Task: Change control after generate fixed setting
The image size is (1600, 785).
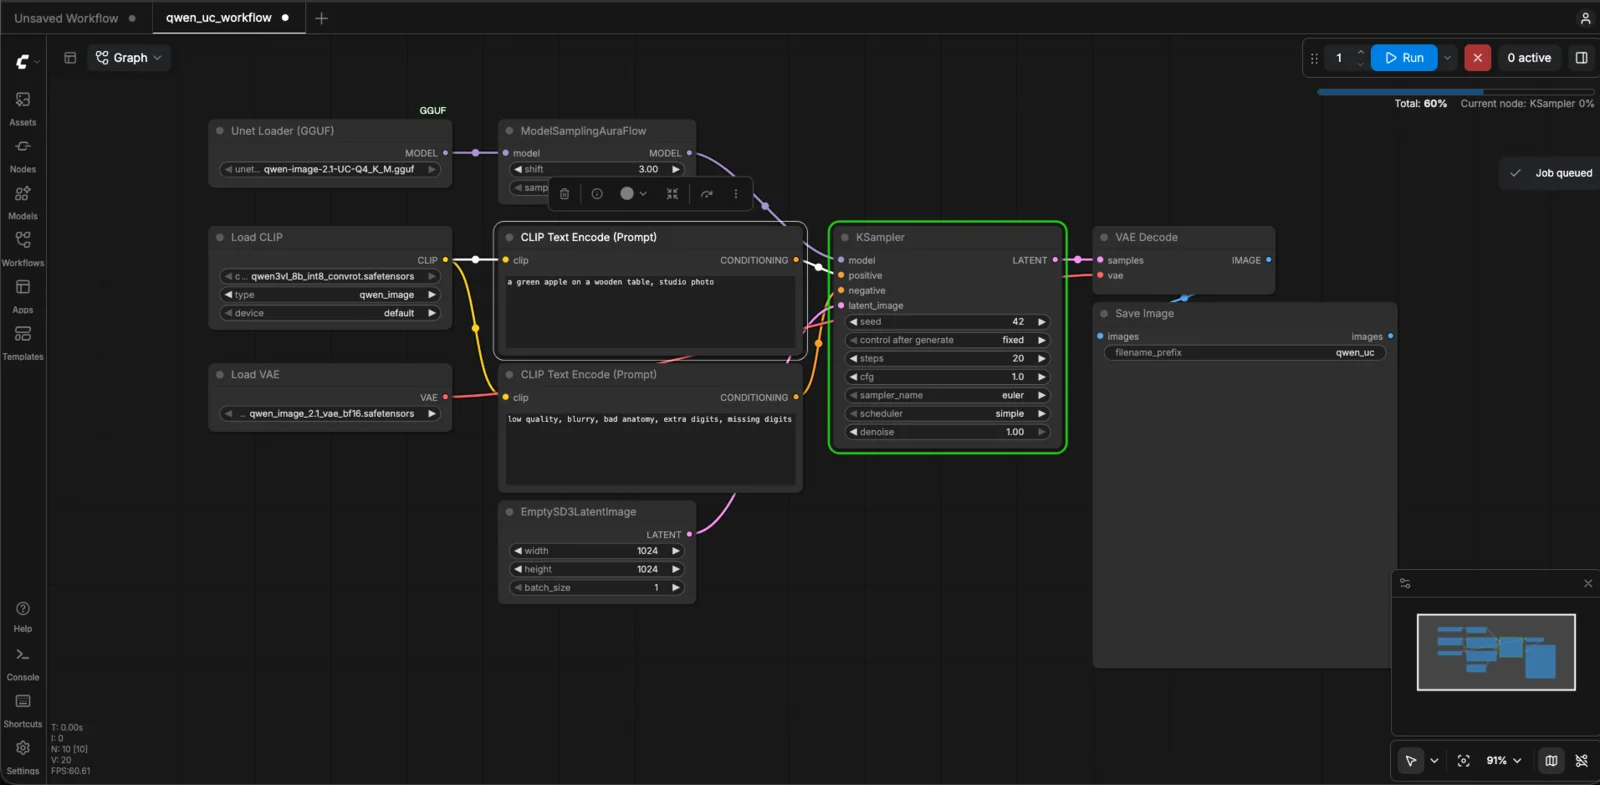Action: click(947, 340)
